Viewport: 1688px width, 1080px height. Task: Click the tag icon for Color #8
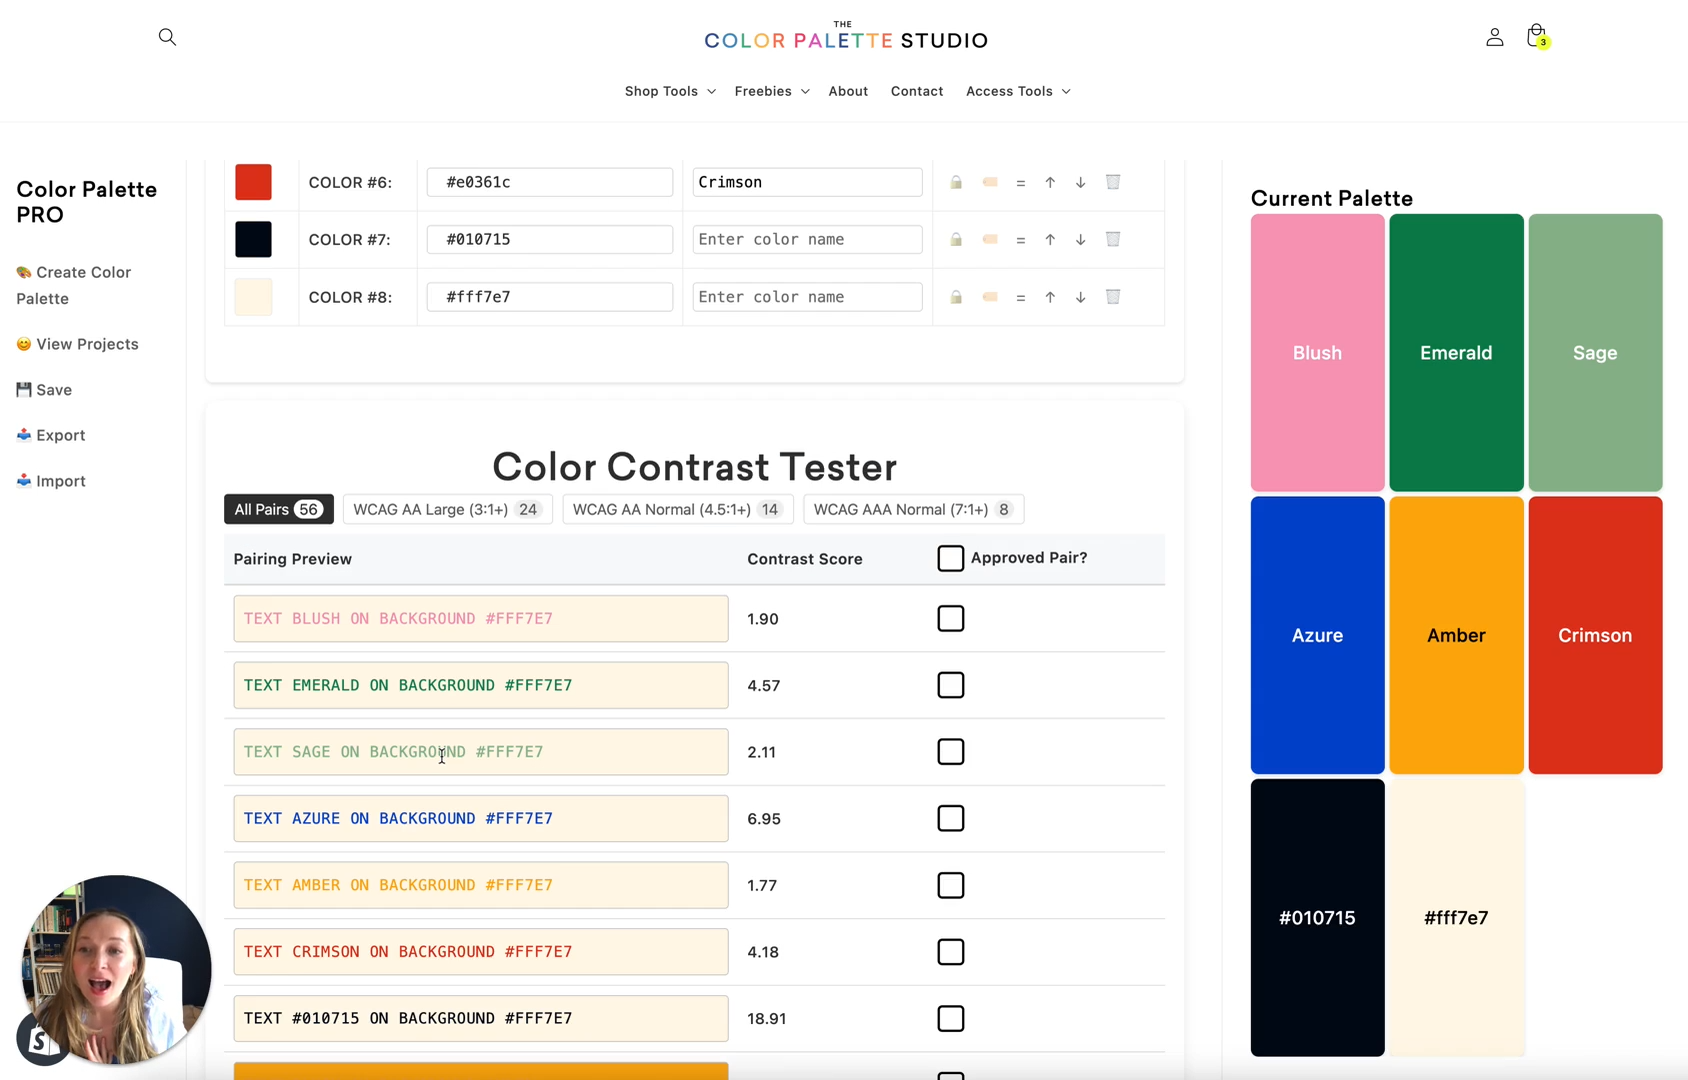pos(990,297)
